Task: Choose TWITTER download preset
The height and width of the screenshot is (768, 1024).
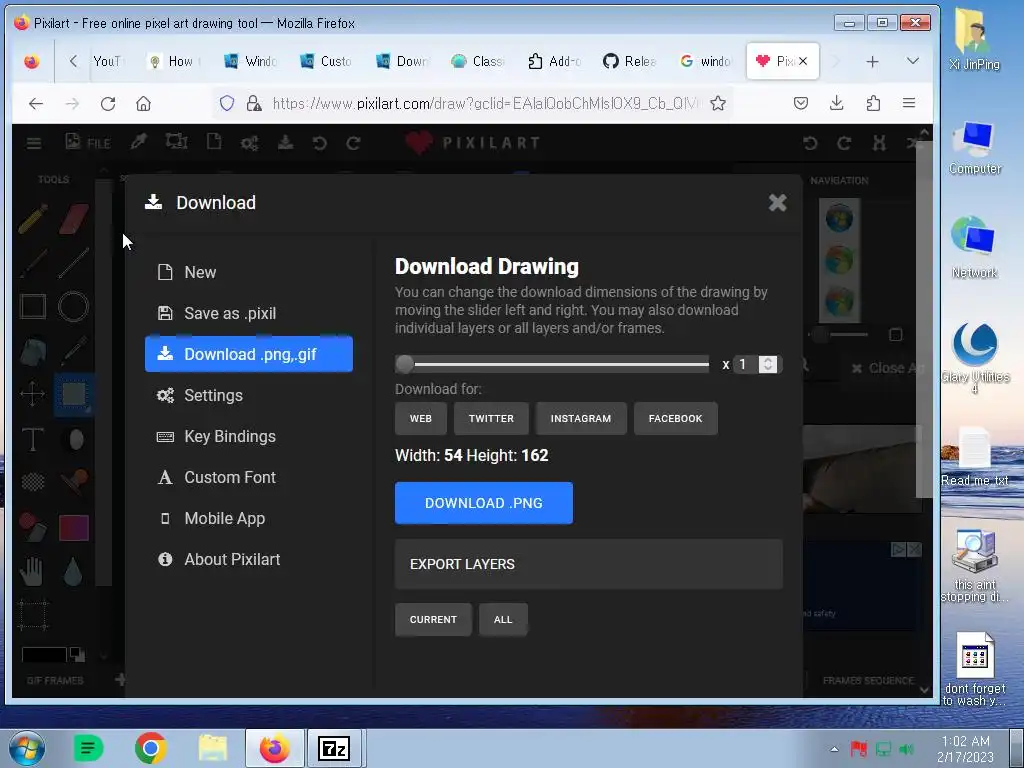Action: (x=491, y=419)
